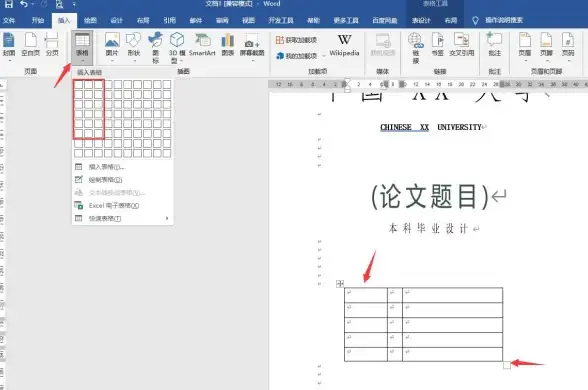The image size is (588, 390).
Task: Switch to the 邮件 (Mailings) tab
Action: pyautogui.click(x=196, y=20)
